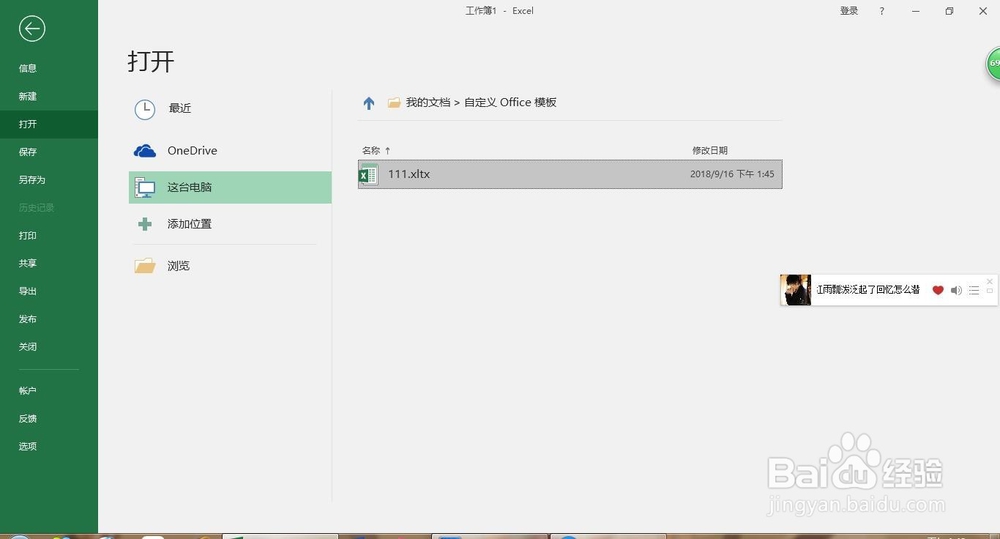Close the music widget popup
This screenshot has width=1000, height=539.
pyautogui.click(x=989, y=281)
